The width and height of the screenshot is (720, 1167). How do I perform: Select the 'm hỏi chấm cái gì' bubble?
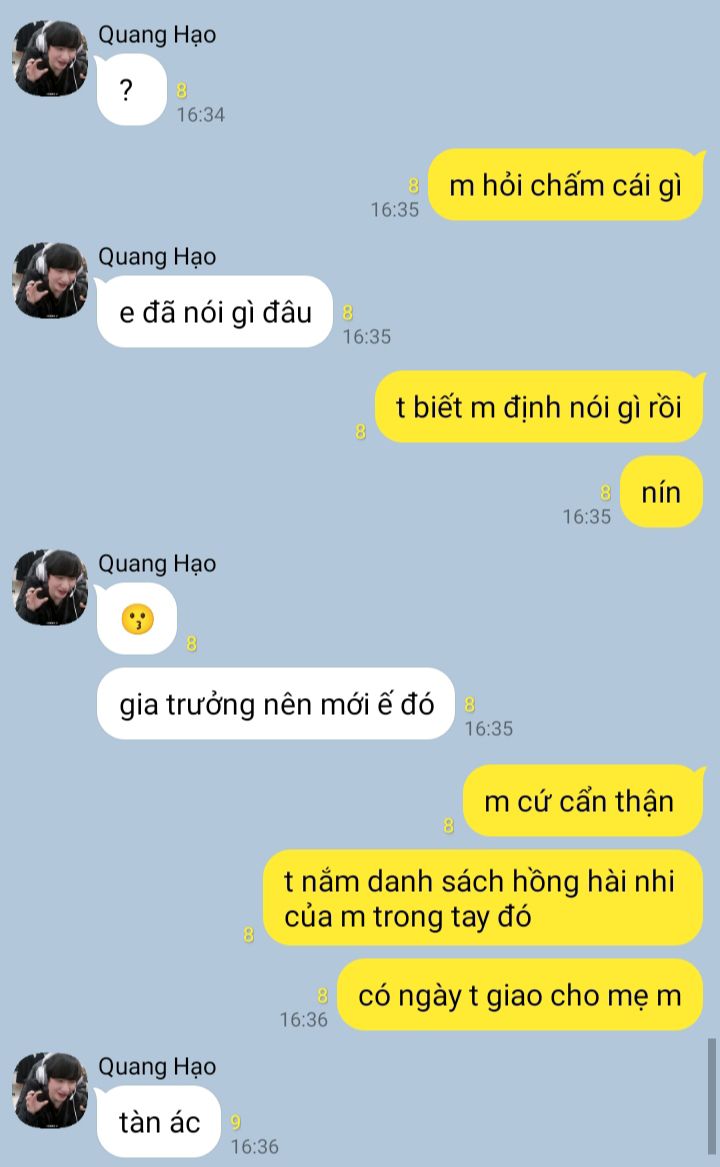pos(566,185)
